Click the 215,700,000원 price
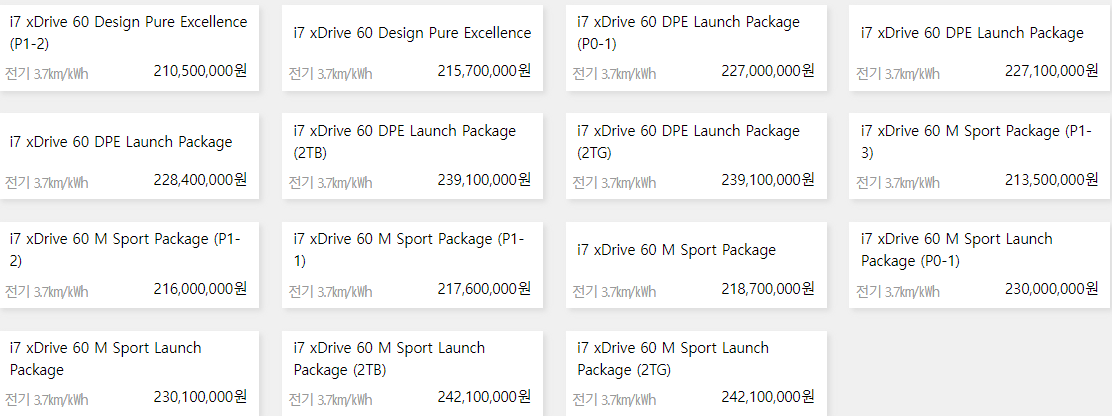The image size is (1112, 416). [484, 71]
